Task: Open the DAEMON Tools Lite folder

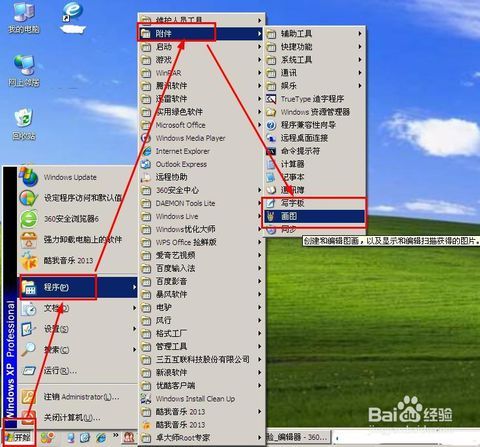Action: 201,203
